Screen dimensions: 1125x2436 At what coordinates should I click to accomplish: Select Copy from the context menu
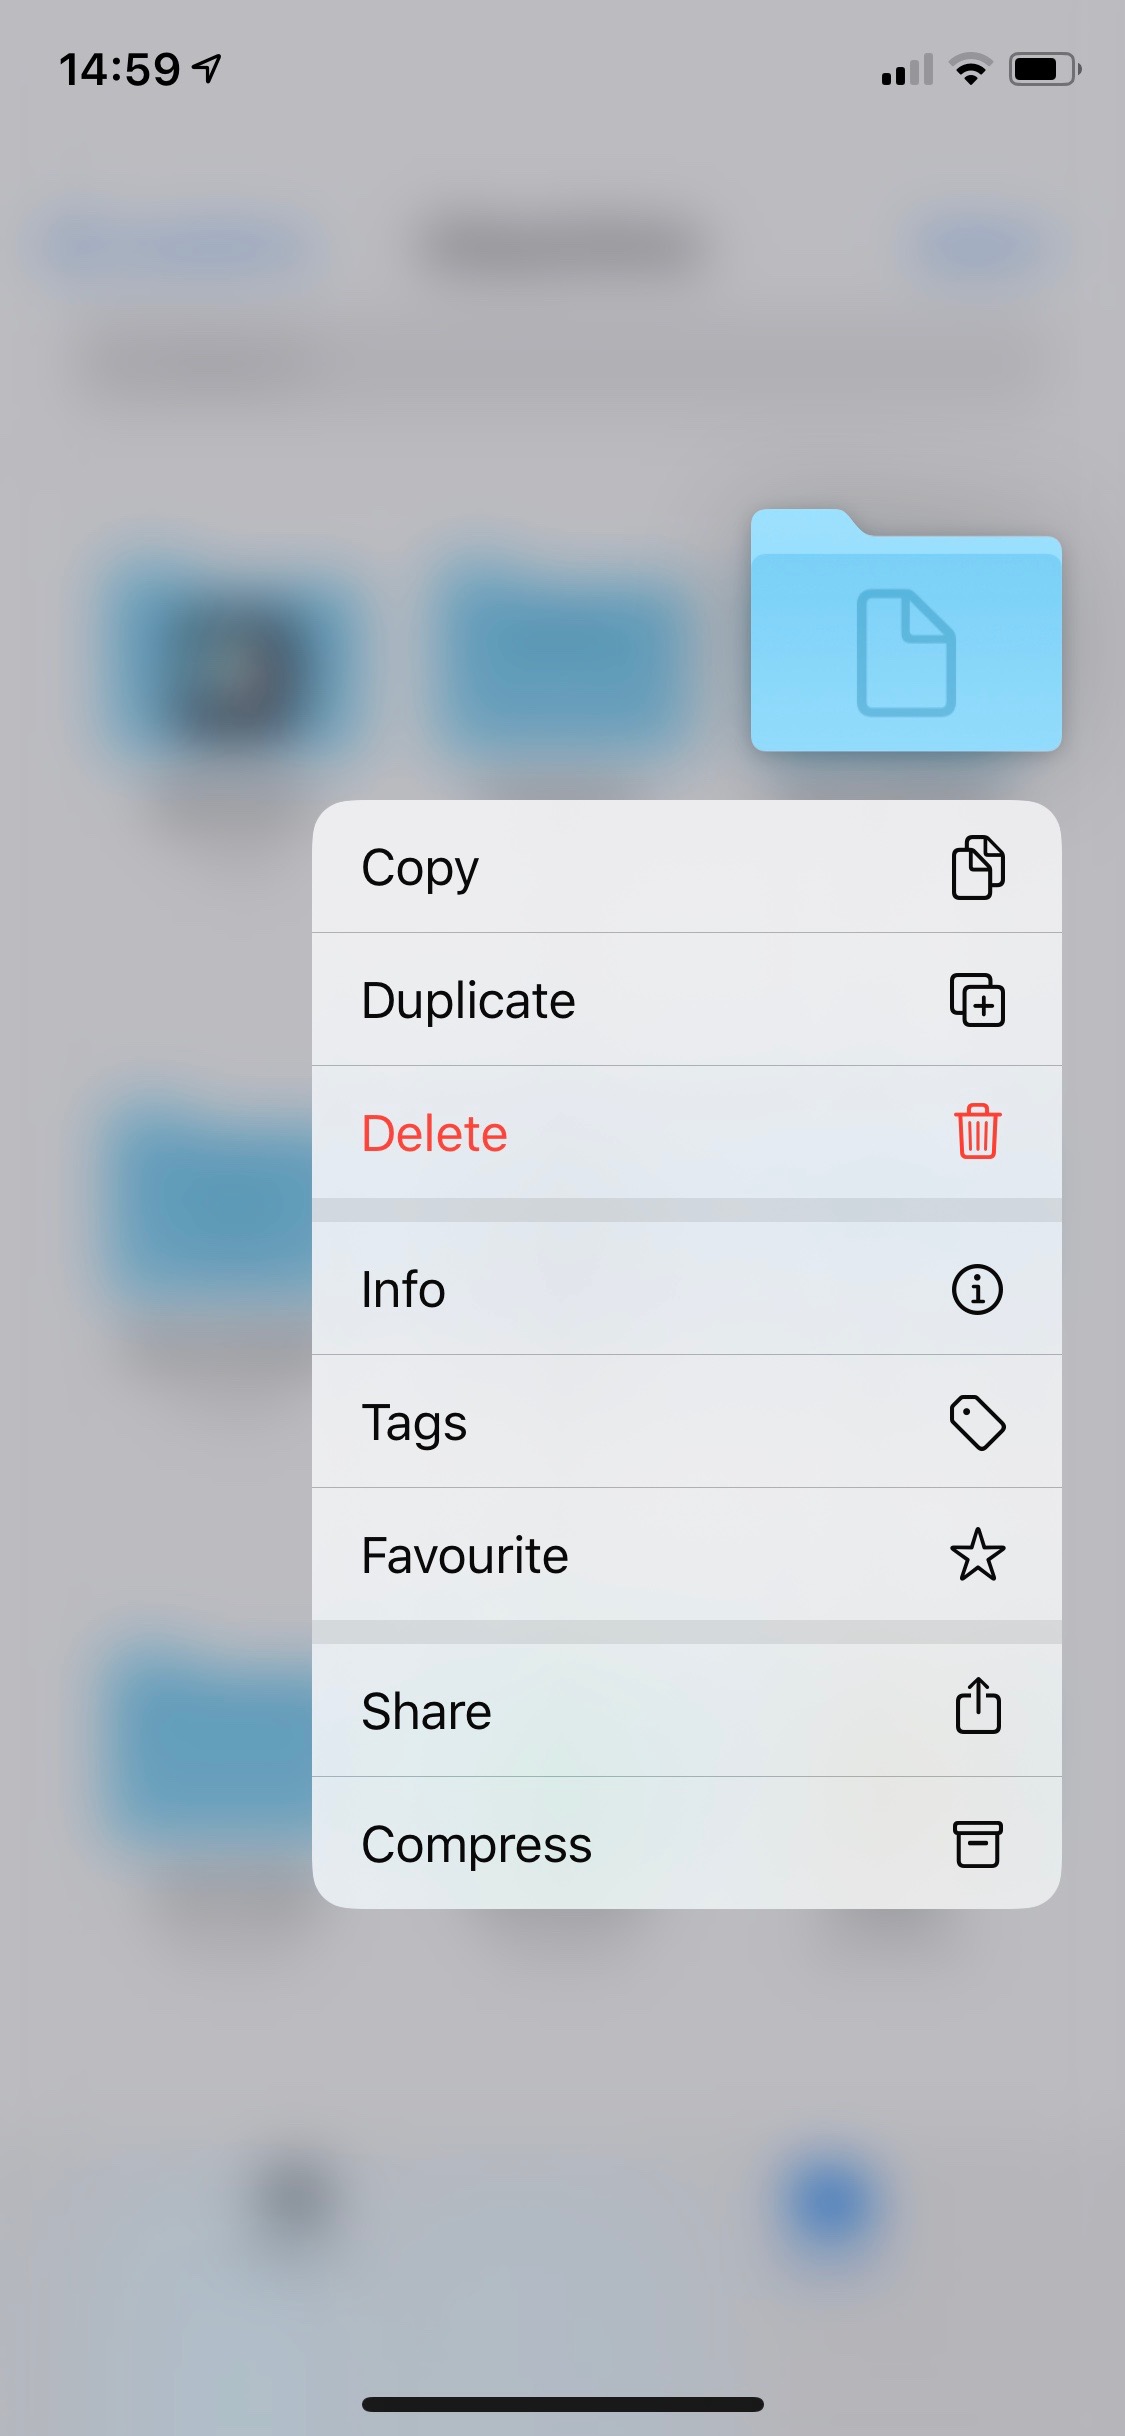click(x=687, y=867)
